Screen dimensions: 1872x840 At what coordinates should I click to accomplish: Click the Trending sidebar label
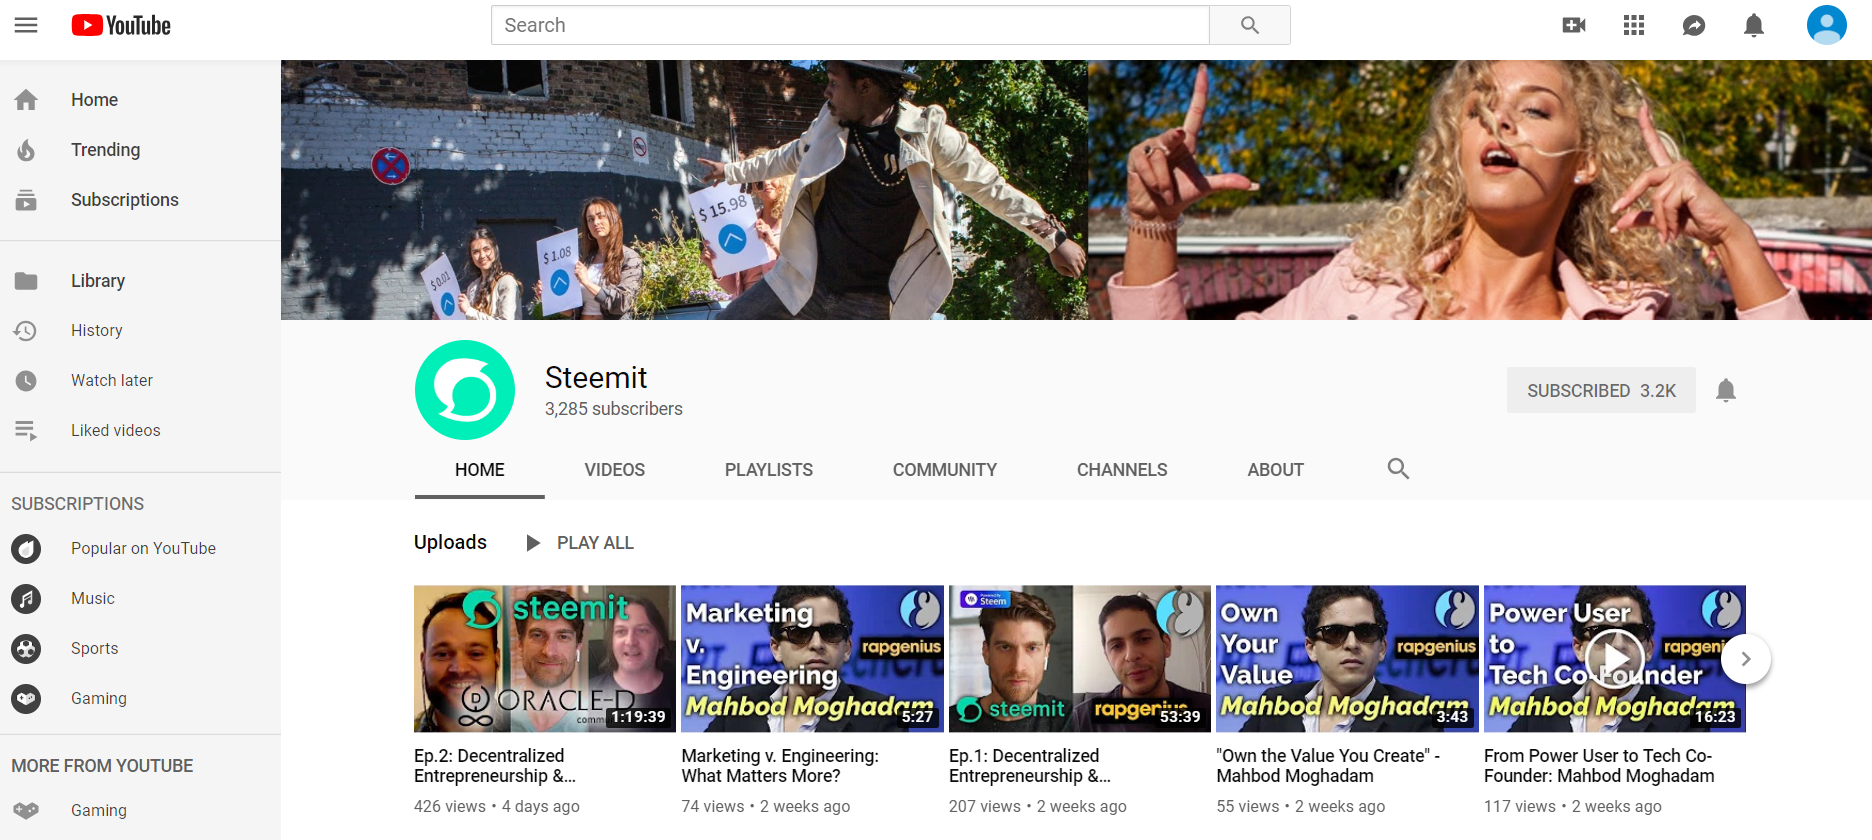coord(105,150)
